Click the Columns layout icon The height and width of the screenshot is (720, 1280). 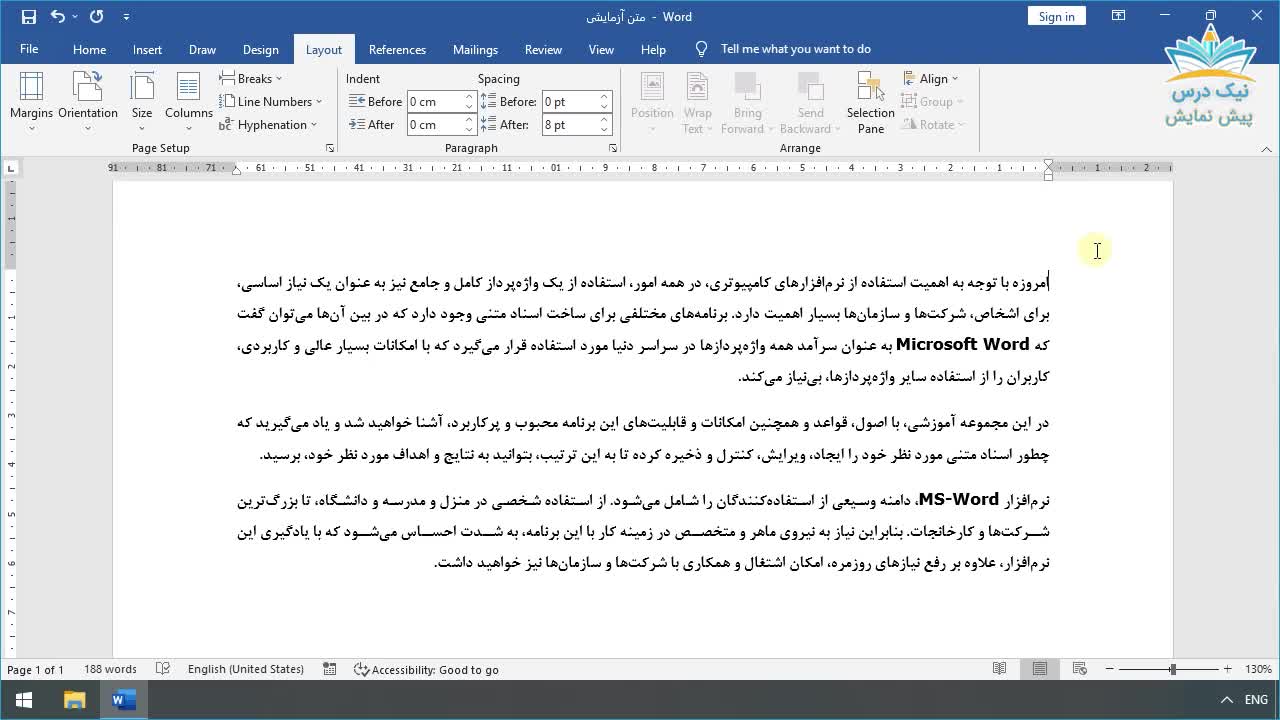(x=188, y=88)
